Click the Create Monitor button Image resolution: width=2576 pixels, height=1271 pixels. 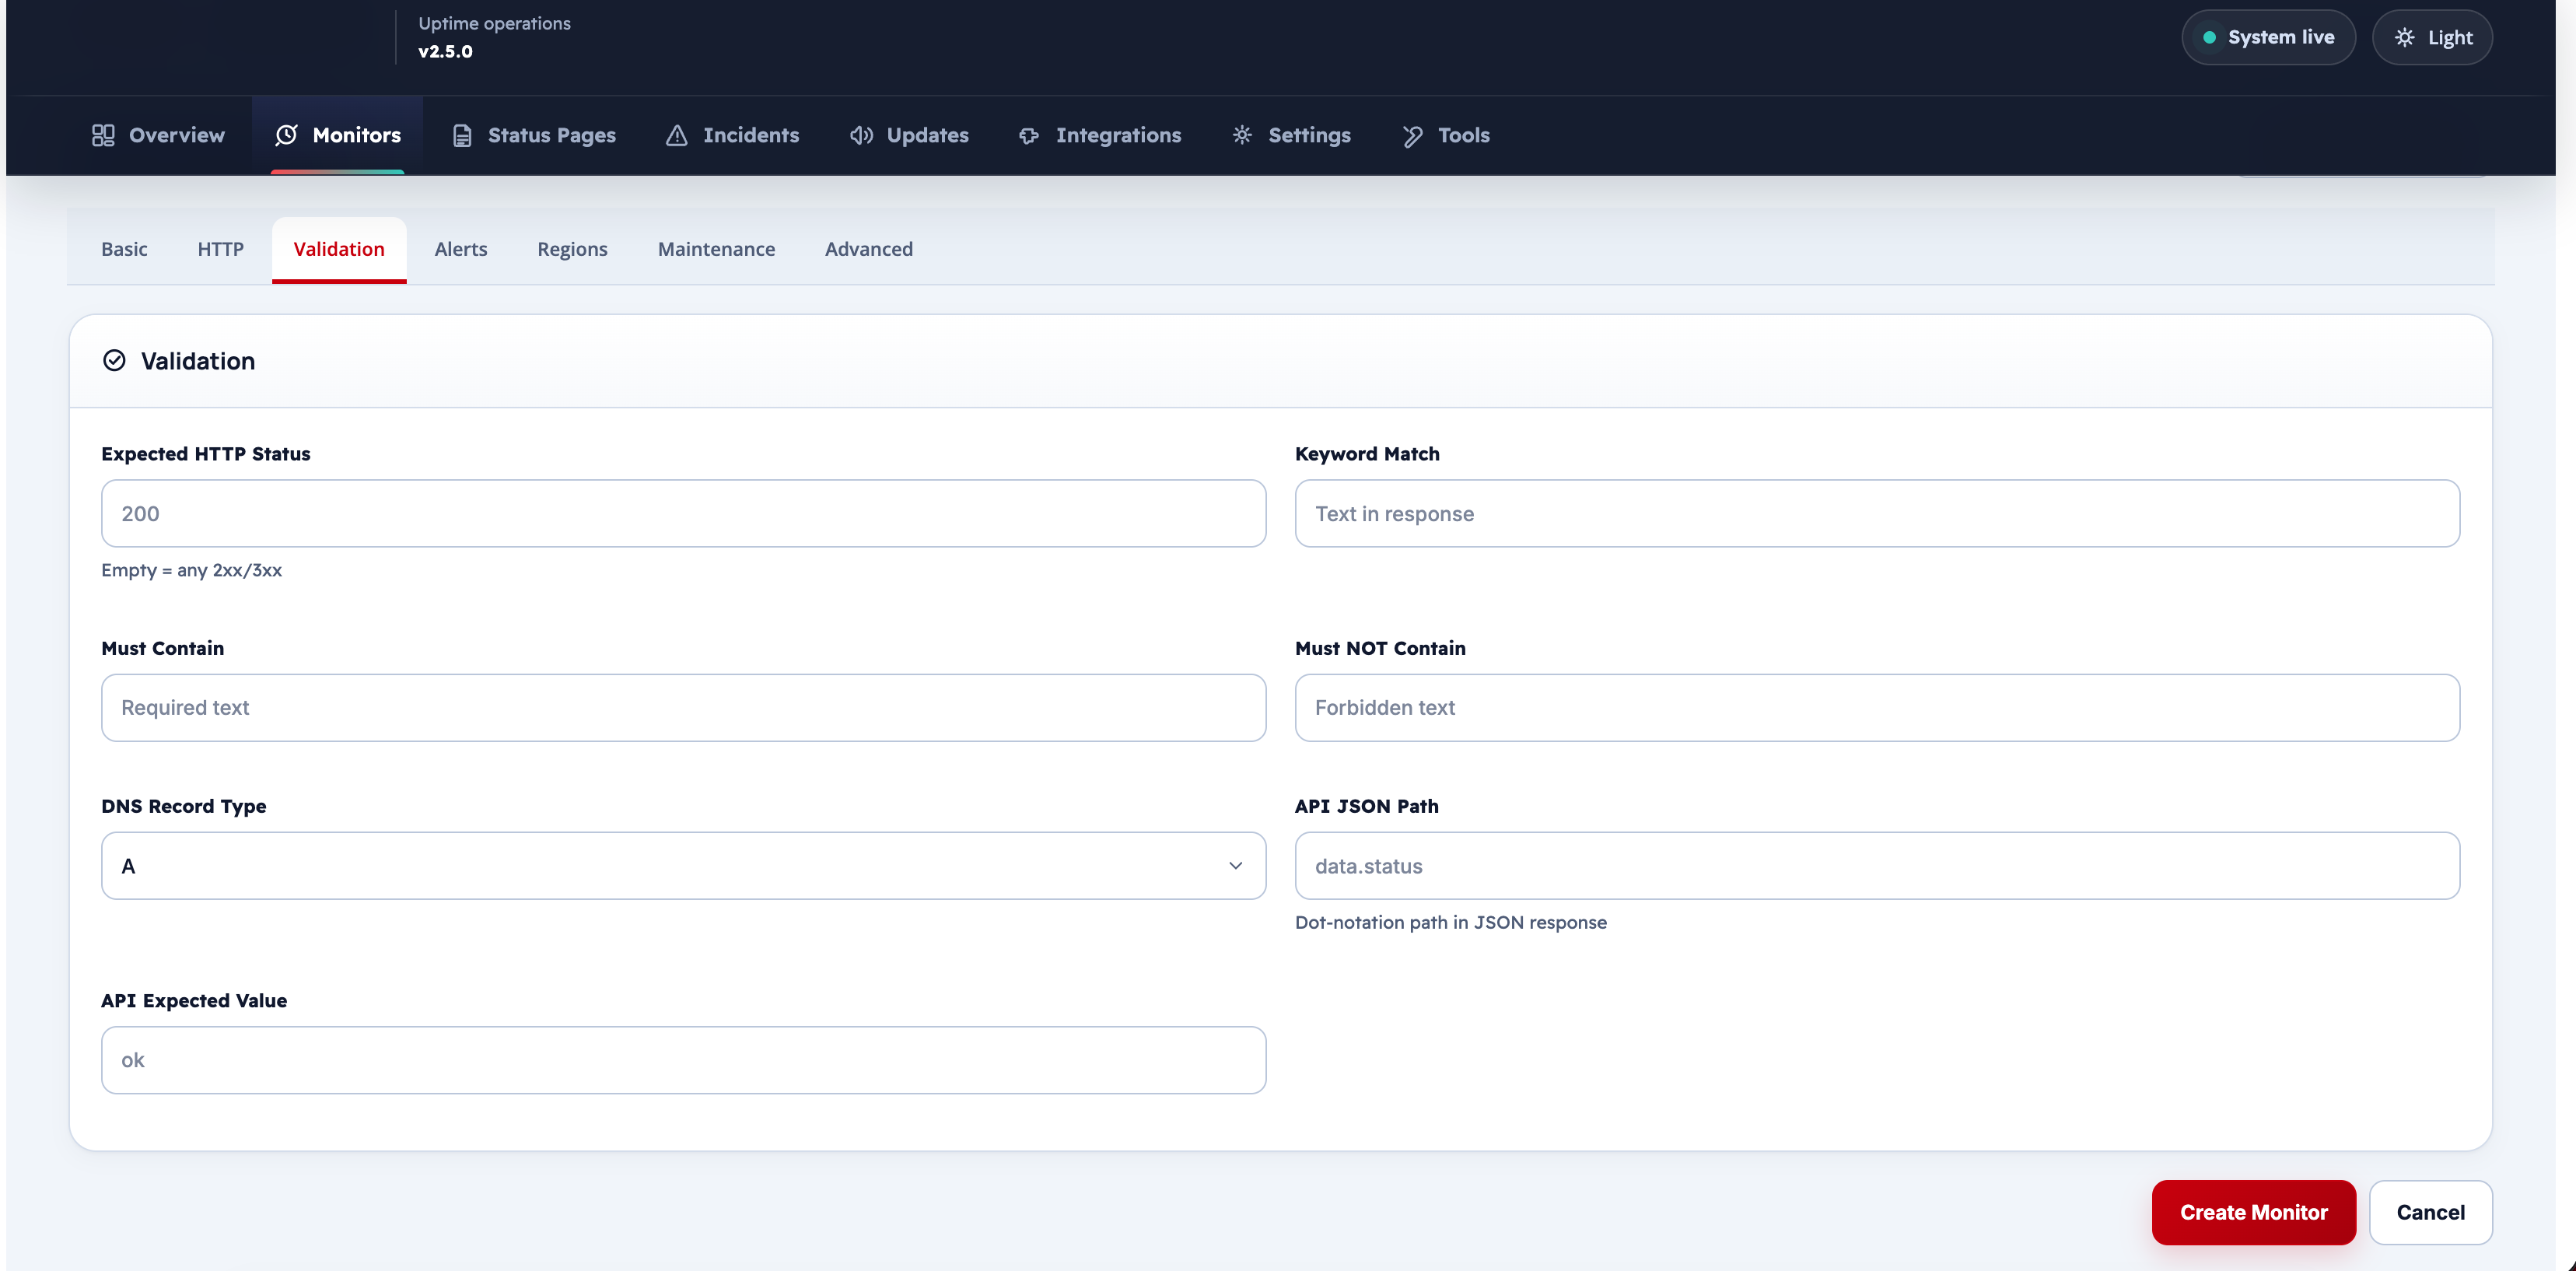[x=2254, y=1212]
